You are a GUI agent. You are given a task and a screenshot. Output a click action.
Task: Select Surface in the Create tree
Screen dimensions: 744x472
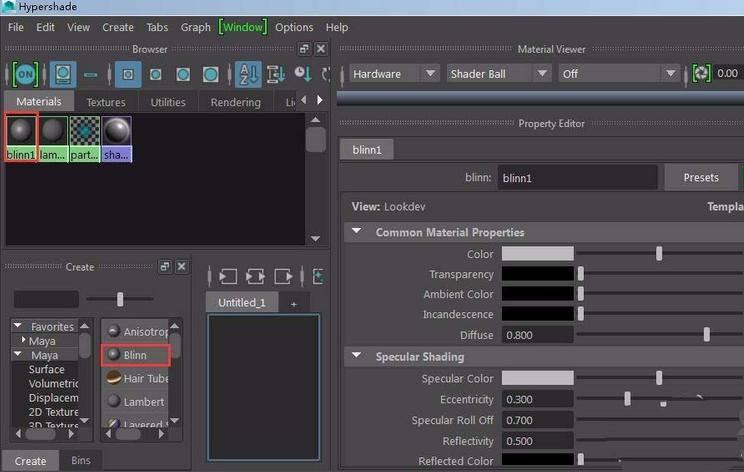coord(46,369)
